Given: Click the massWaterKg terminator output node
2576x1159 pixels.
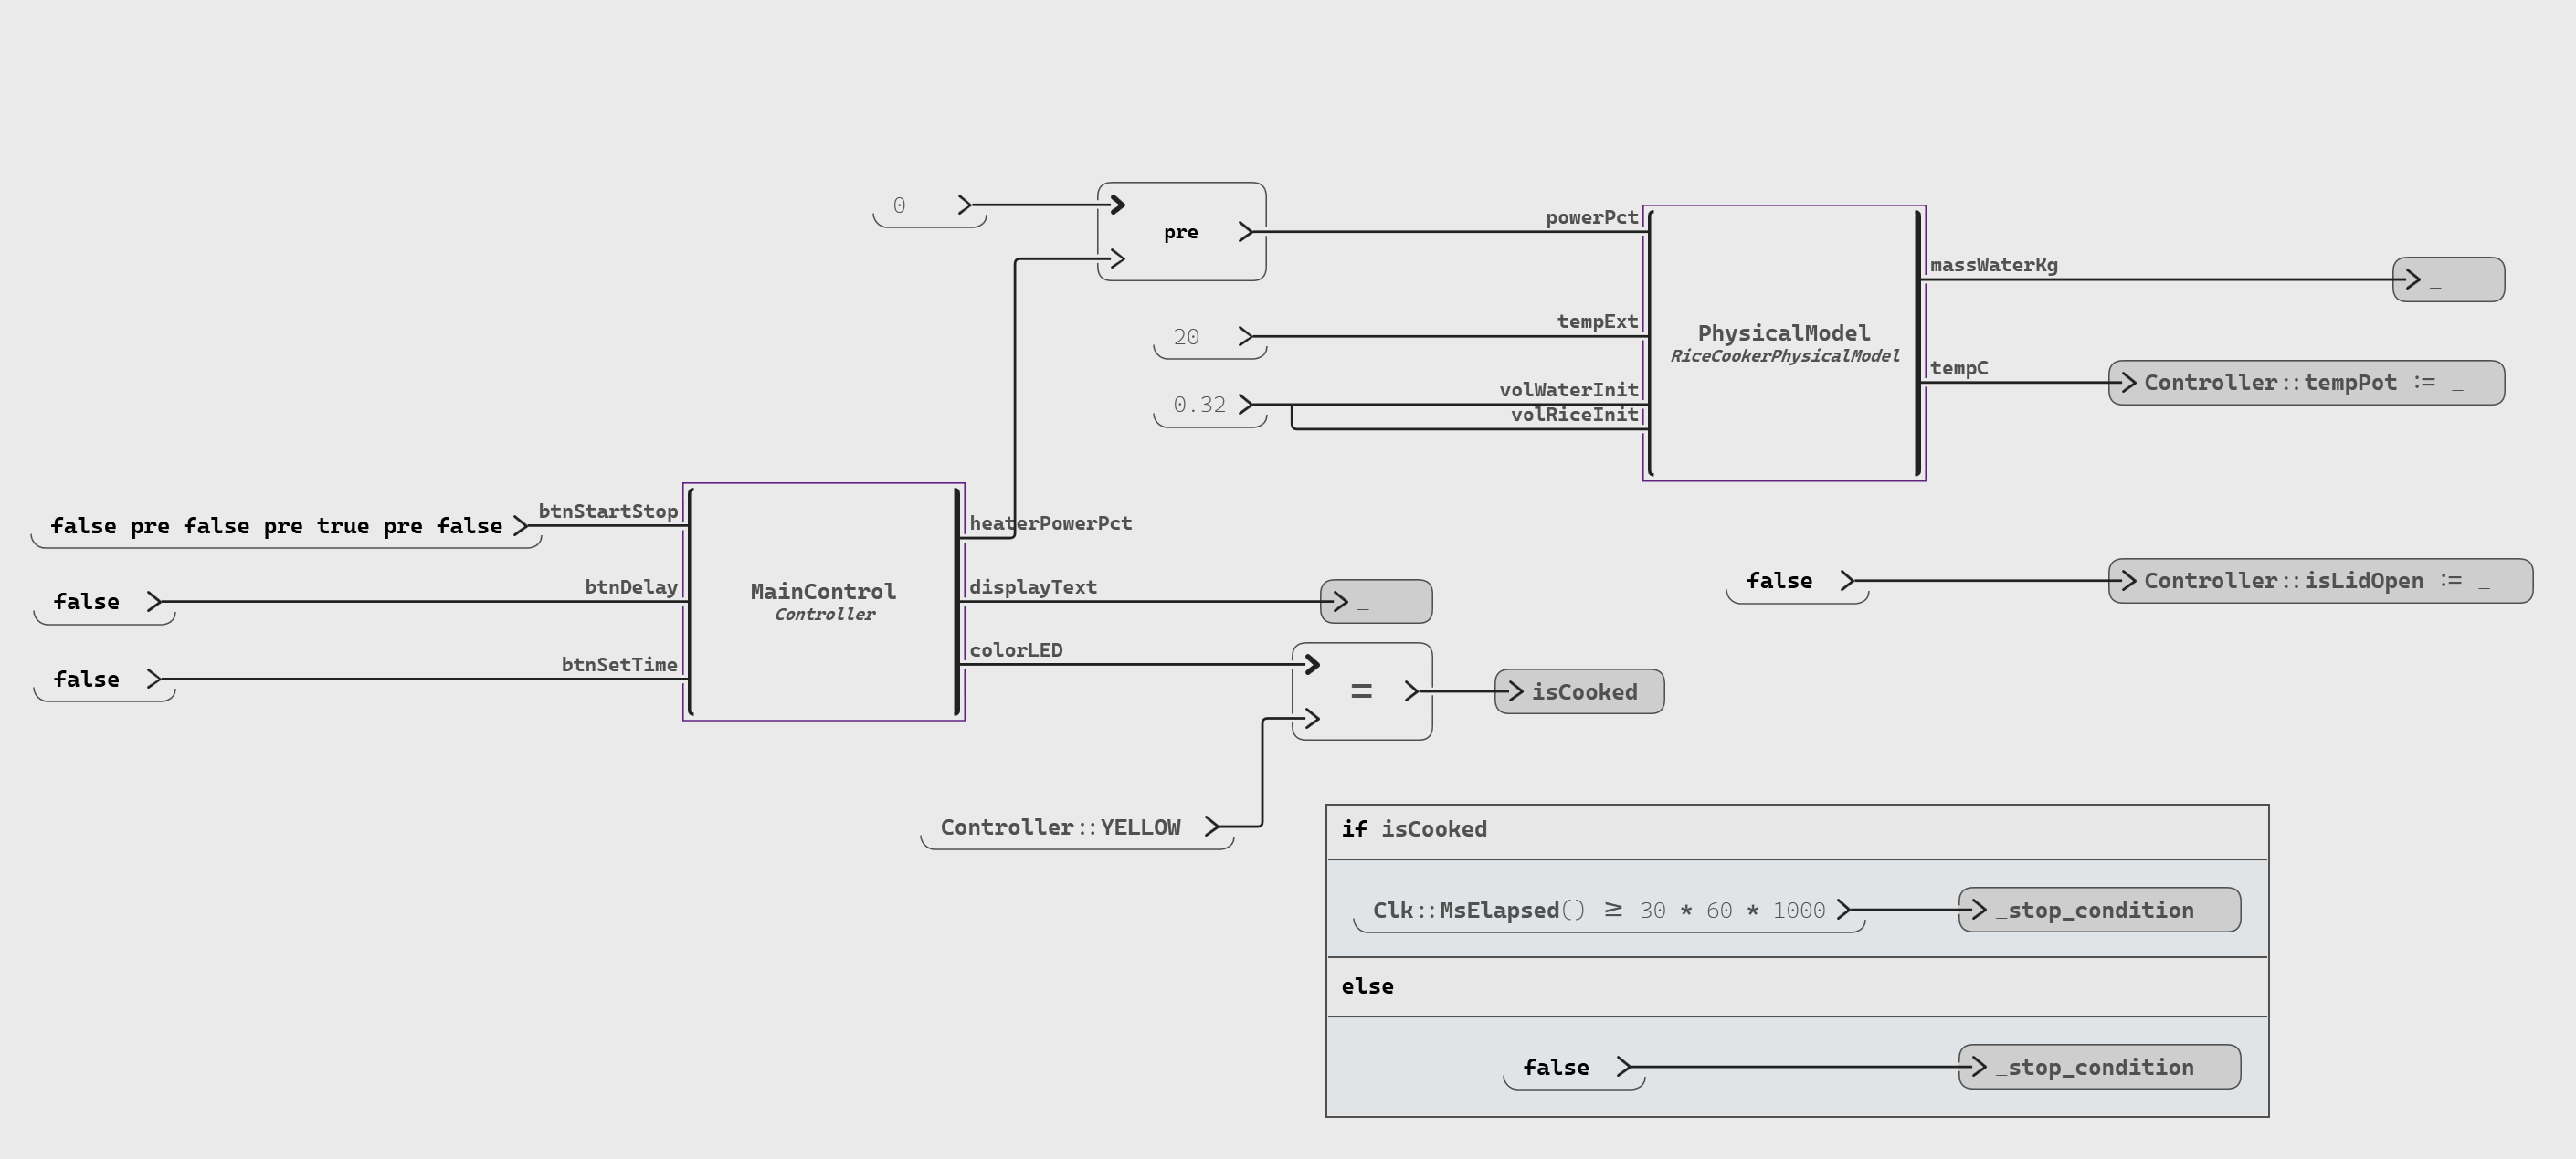Looking at the screenshot, I should (2447, 280).
